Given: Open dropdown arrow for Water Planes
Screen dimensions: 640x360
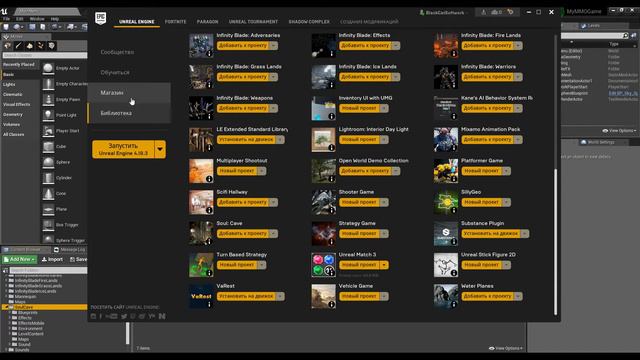Looking at the screenshot, I should [518, 296].
